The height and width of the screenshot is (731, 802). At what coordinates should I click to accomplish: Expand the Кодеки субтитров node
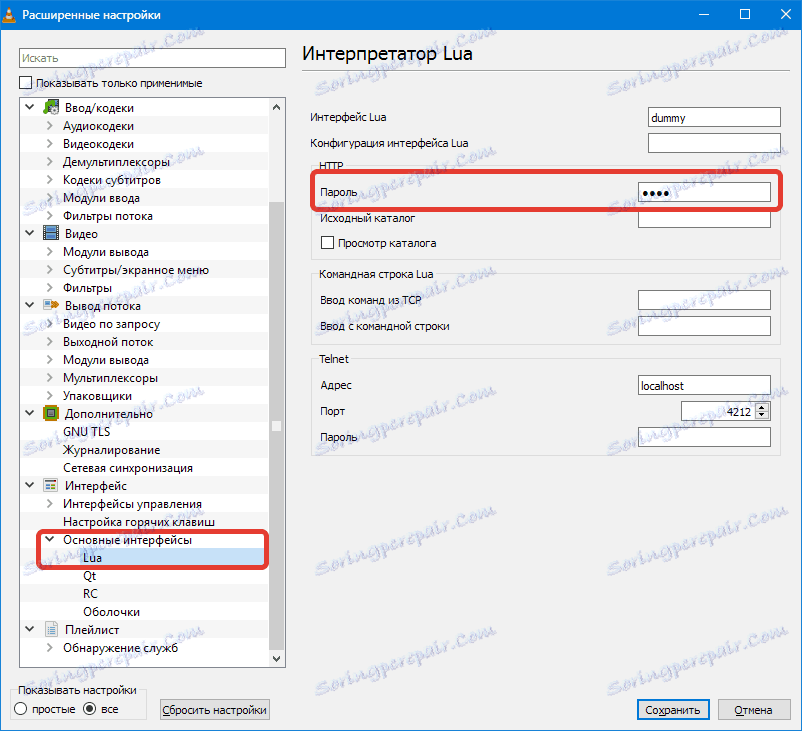click(50, 180)
